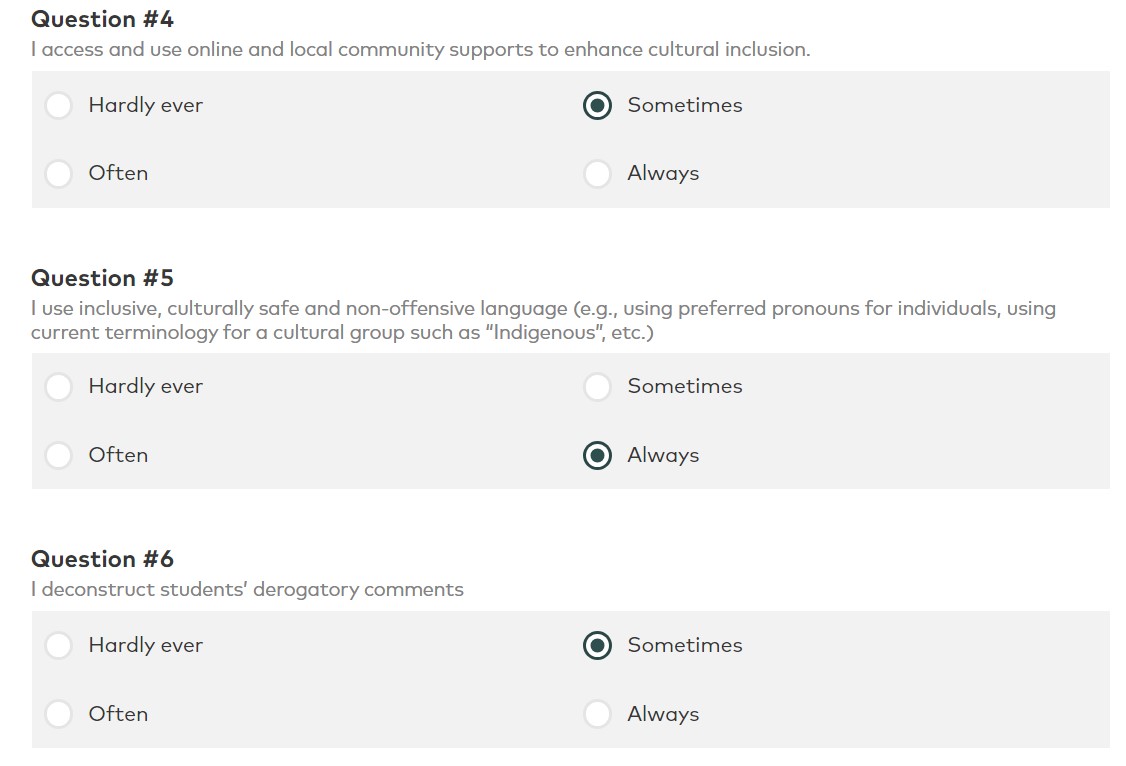Click the online and local community supports statement
1126x766 pixels.
(421, 50)
